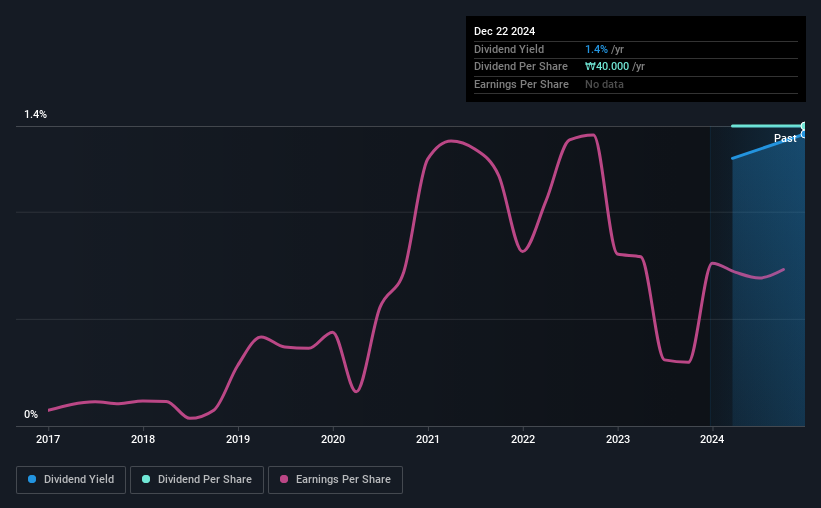Click the 2019 x-axis label
821x508 pixels.
[238, 439]
